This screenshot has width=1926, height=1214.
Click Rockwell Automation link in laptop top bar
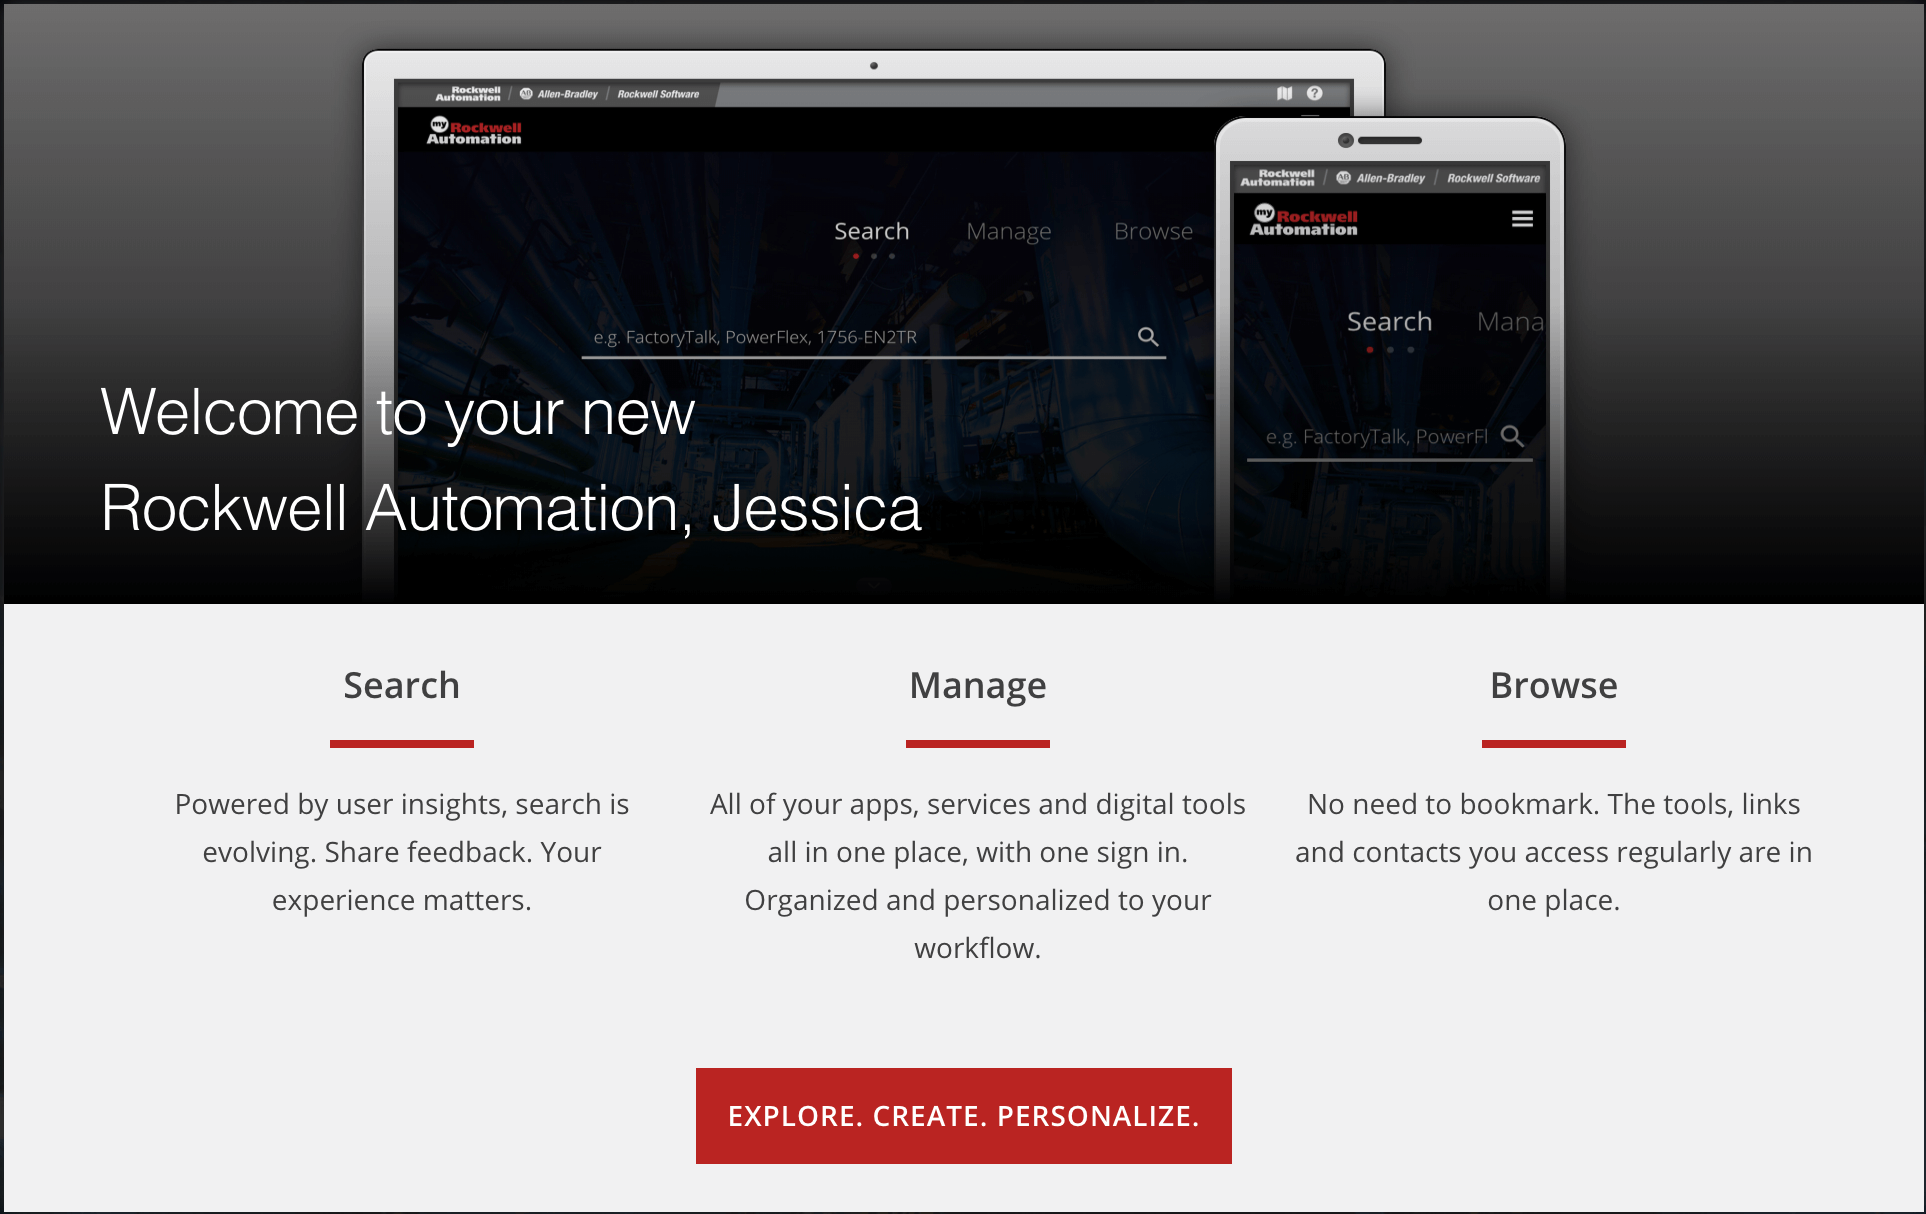point(468,94)
